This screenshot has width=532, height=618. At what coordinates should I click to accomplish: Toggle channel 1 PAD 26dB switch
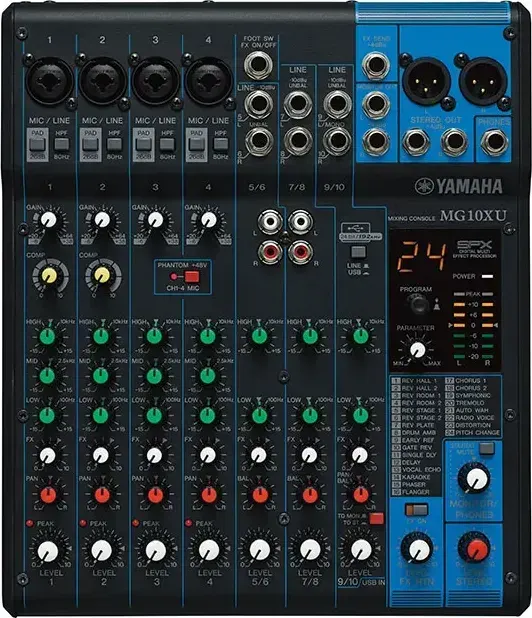37,144
